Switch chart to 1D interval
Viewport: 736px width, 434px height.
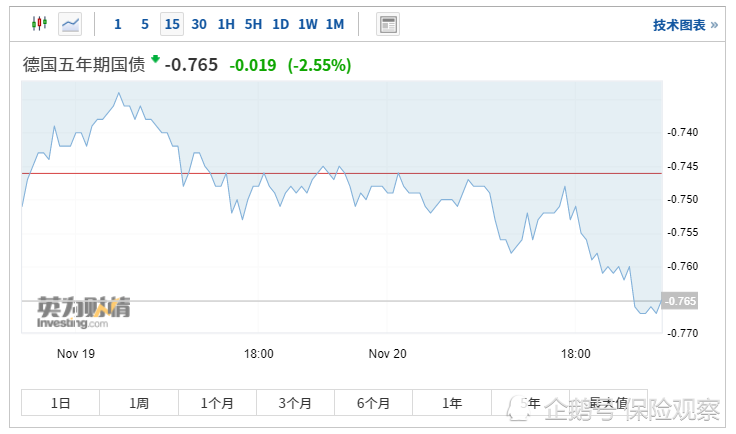pos(281,24)
